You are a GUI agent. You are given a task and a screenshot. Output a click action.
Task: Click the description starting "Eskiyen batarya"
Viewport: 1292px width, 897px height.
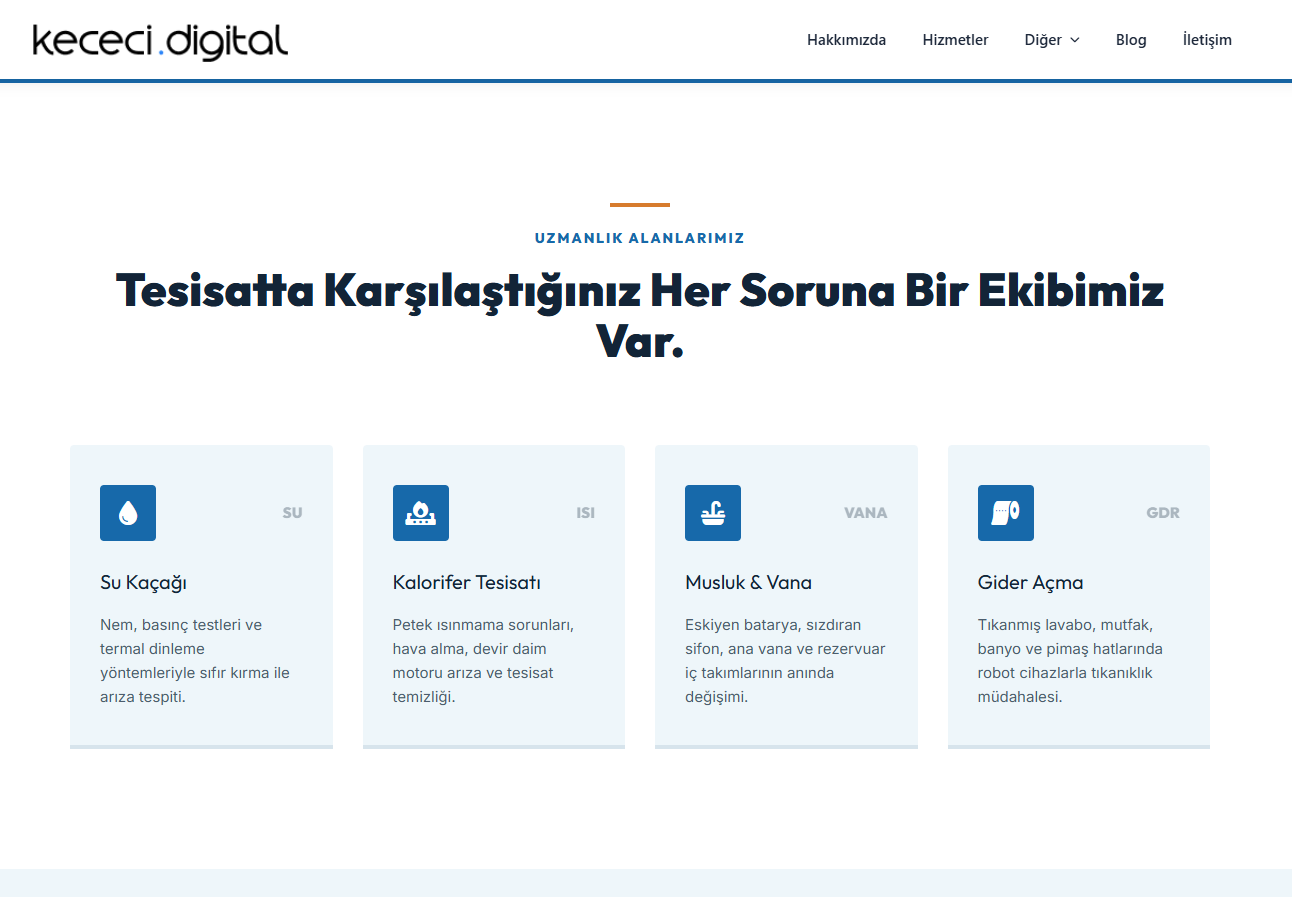tap(785, 661)
